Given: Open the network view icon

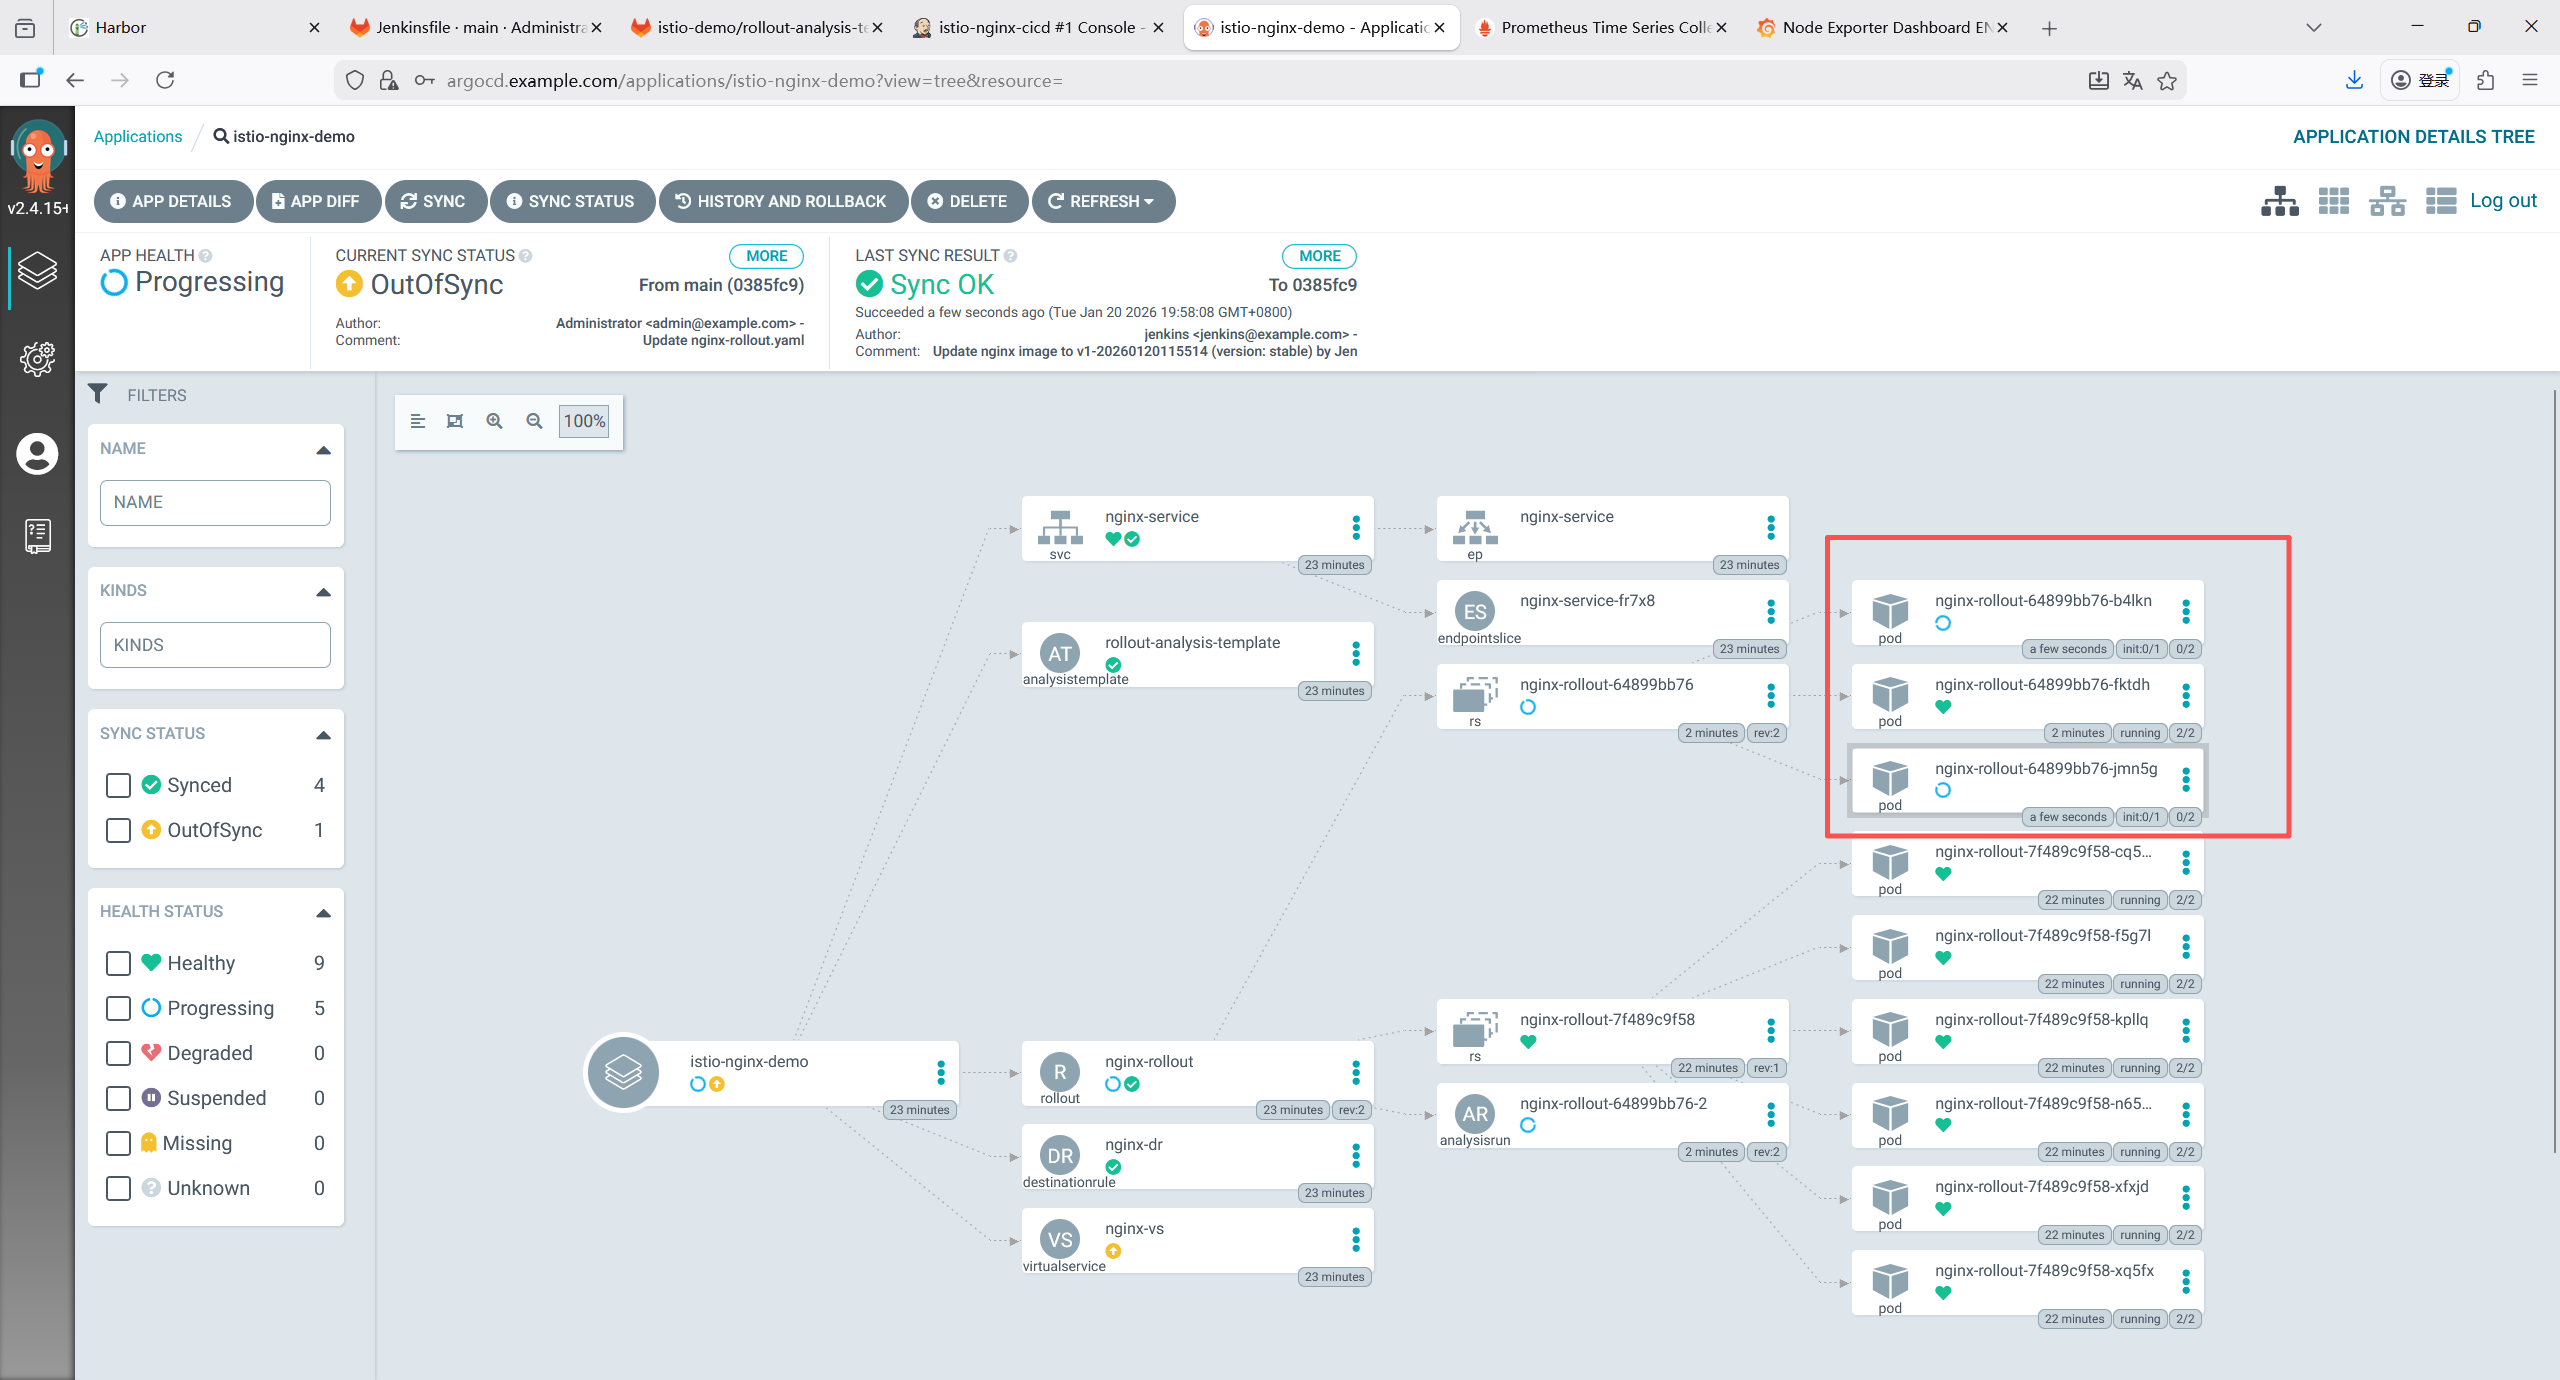Looking at the screenshot, I should coord(2387,201).
